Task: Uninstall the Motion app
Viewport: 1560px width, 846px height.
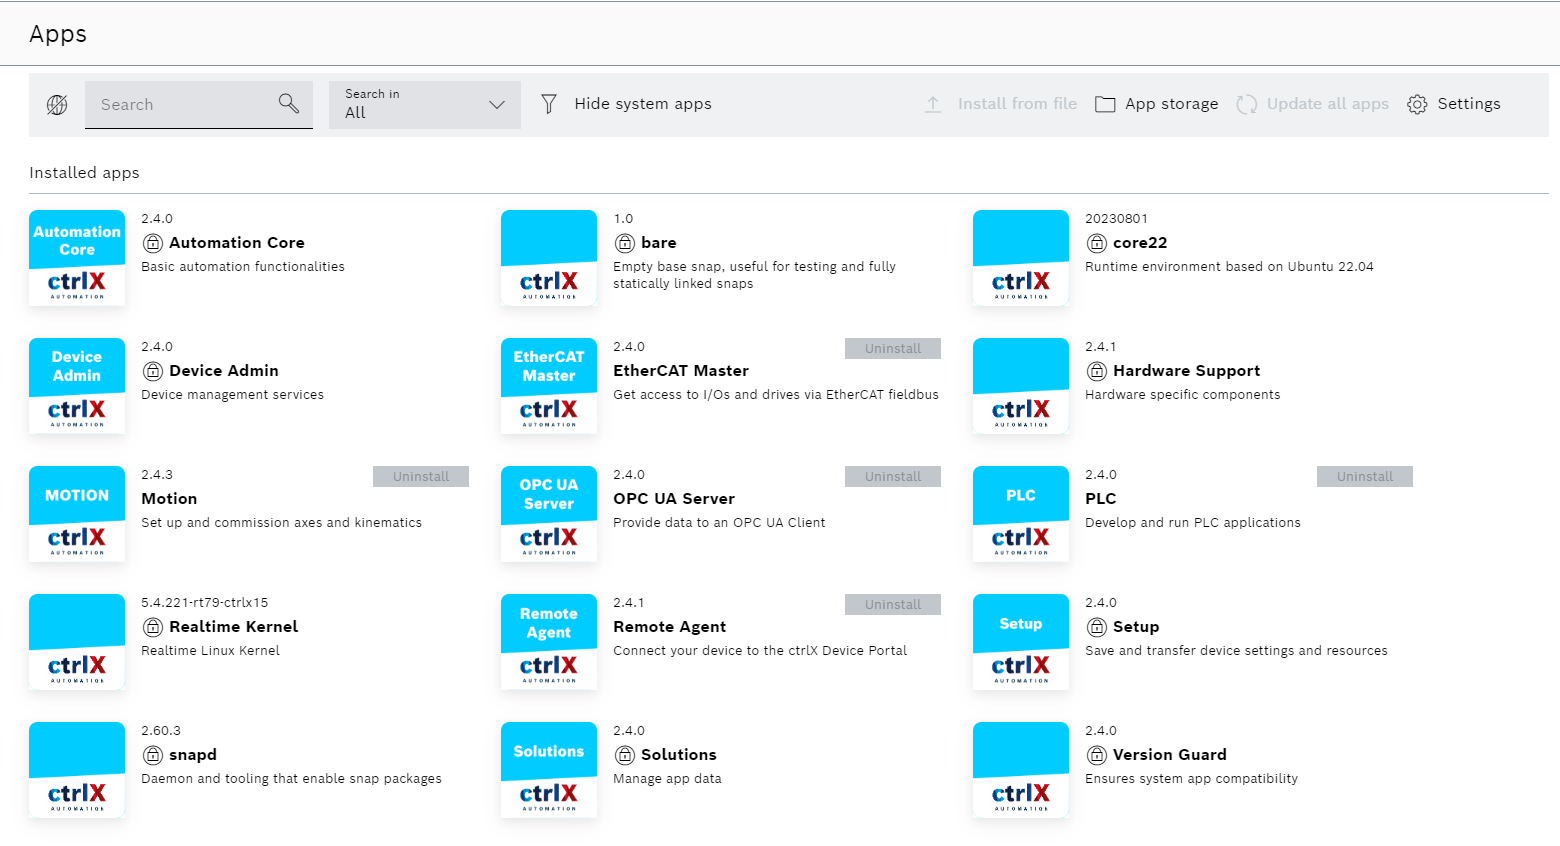Action: click(x=421, y=477)
